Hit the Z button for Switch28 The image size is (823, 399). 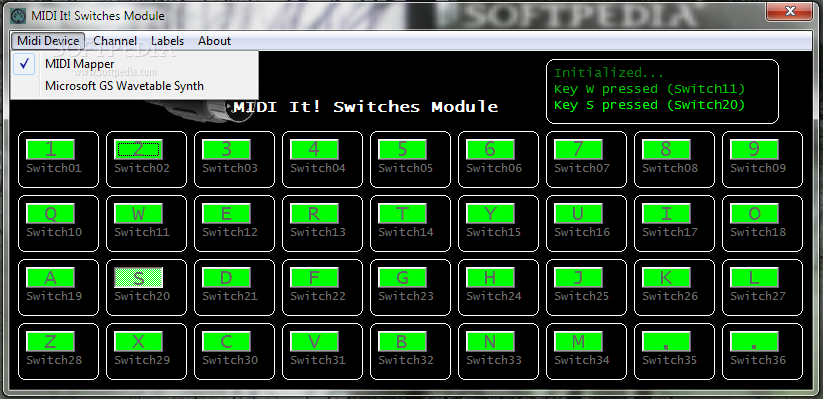tap(50, 342)
